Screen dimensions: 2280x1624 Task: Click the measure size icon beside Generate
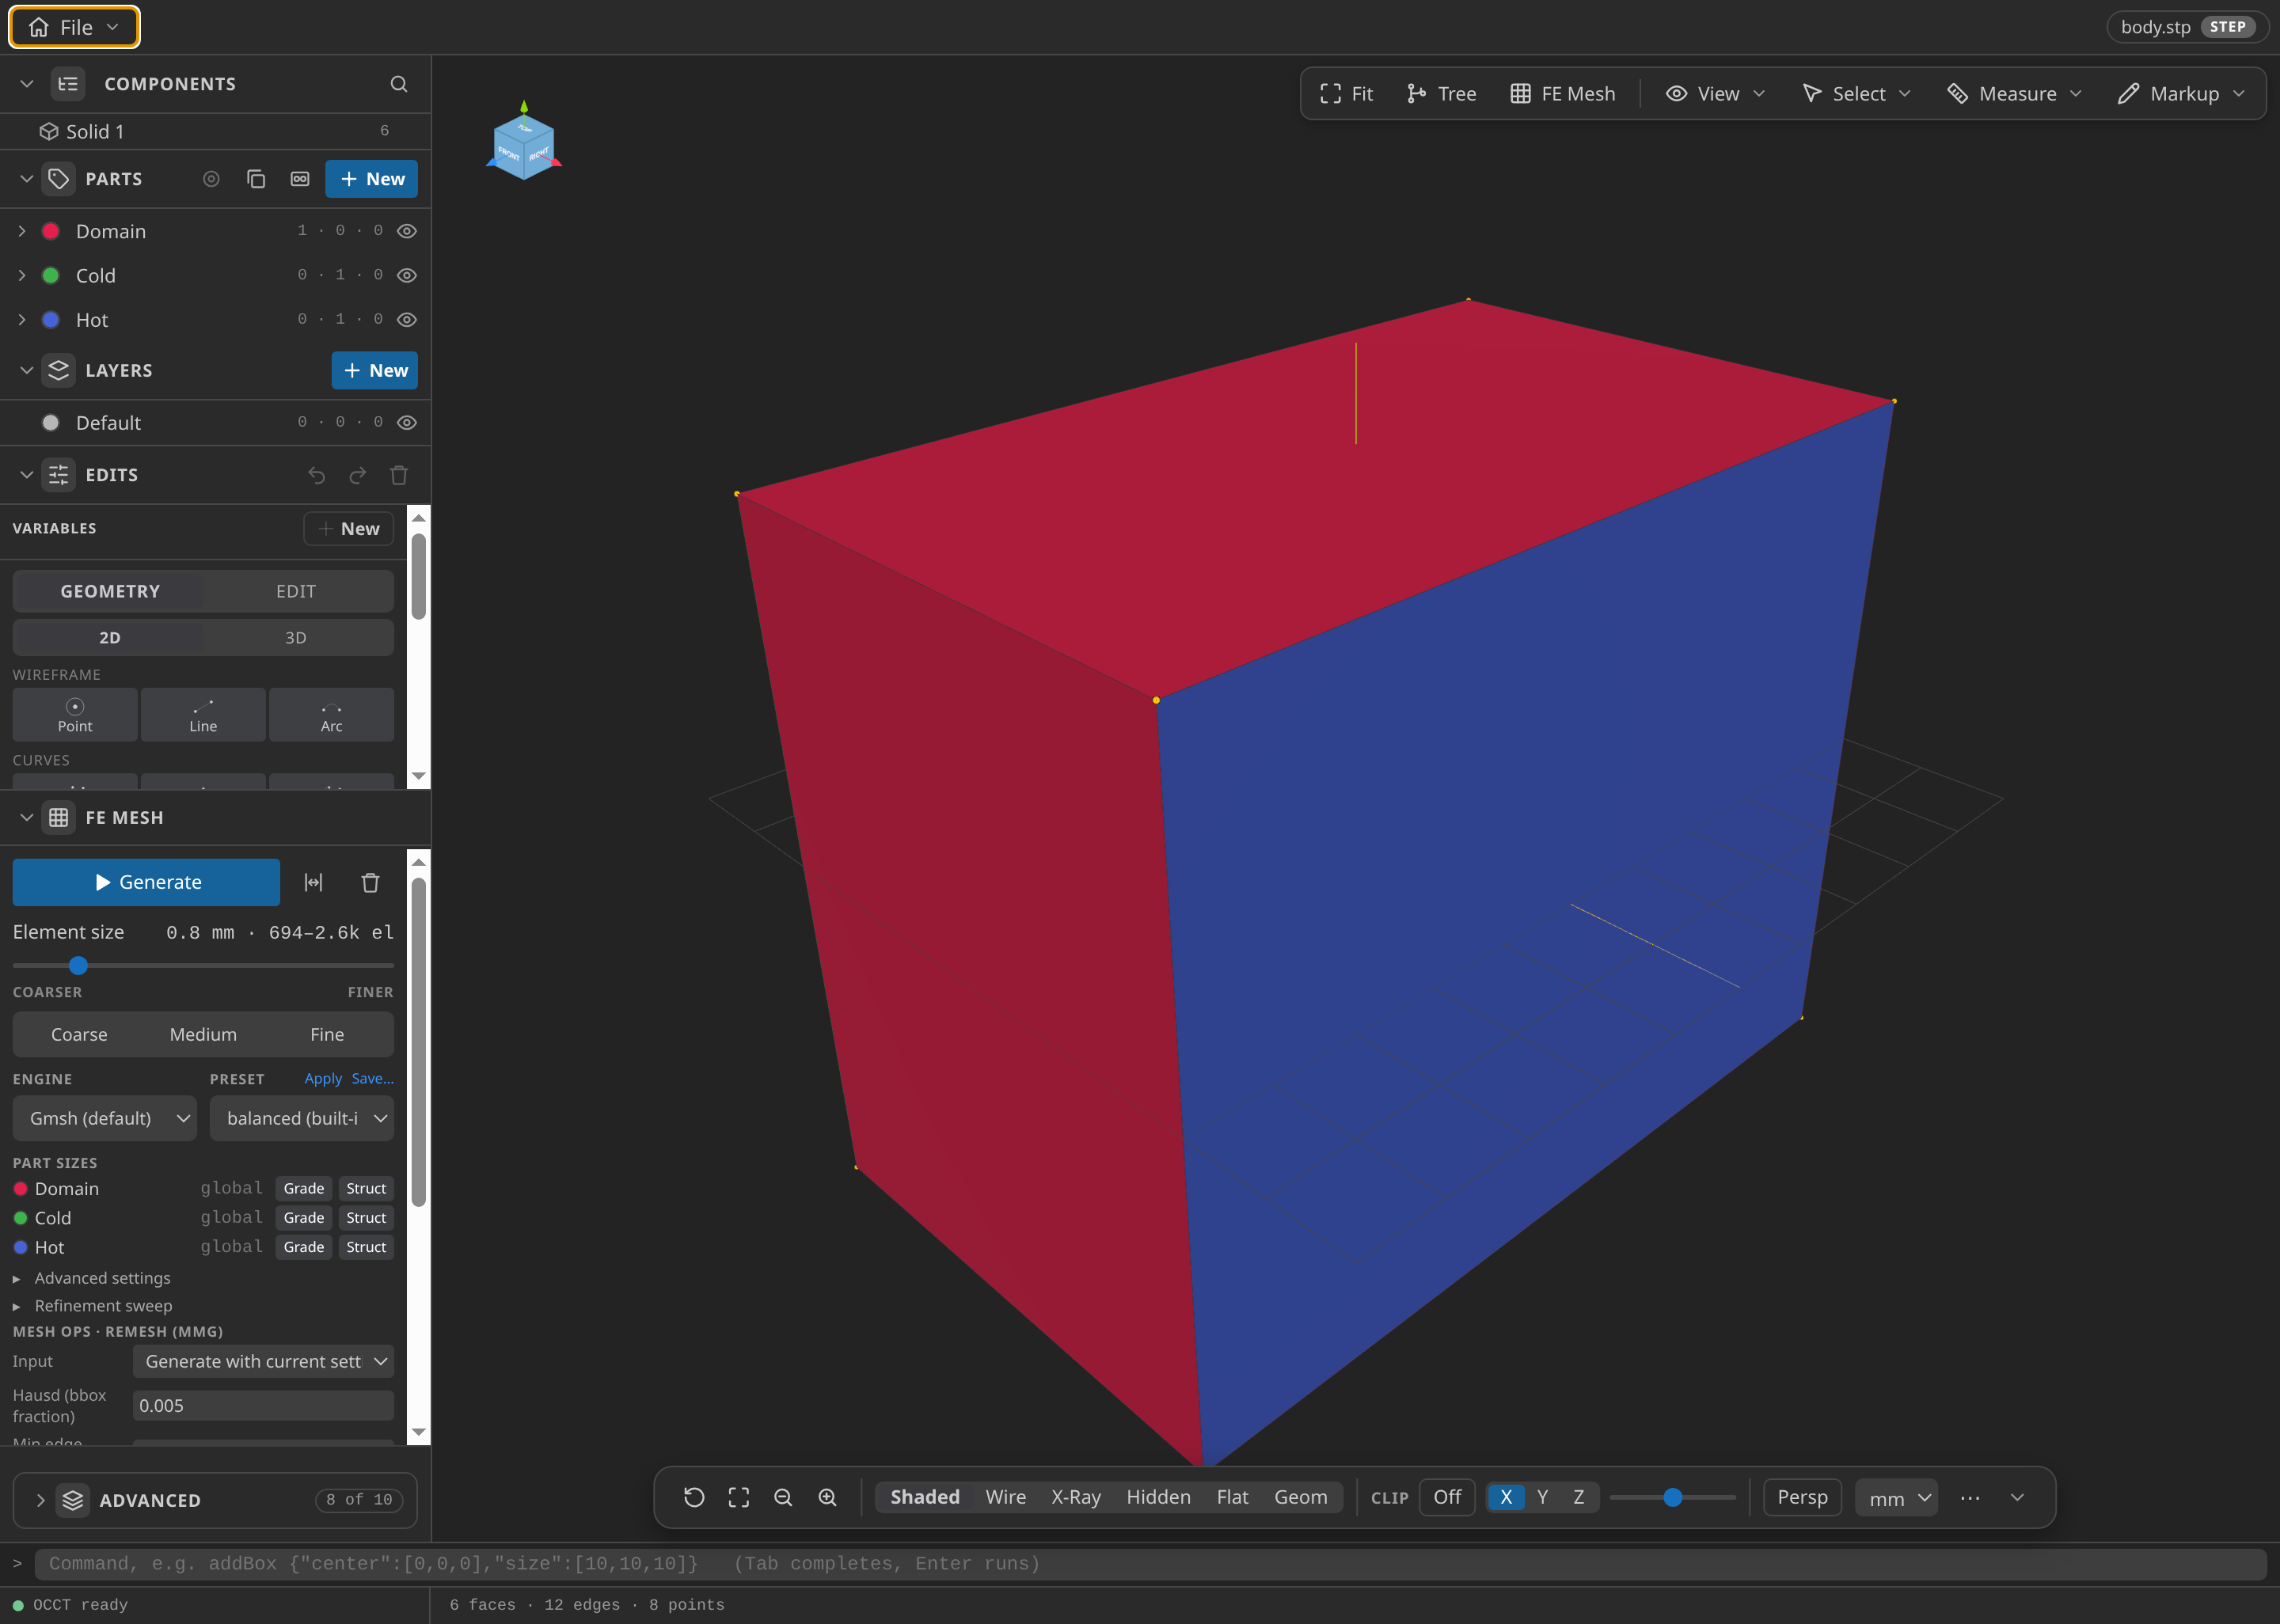pyautogui.click(x=314, y=882)
